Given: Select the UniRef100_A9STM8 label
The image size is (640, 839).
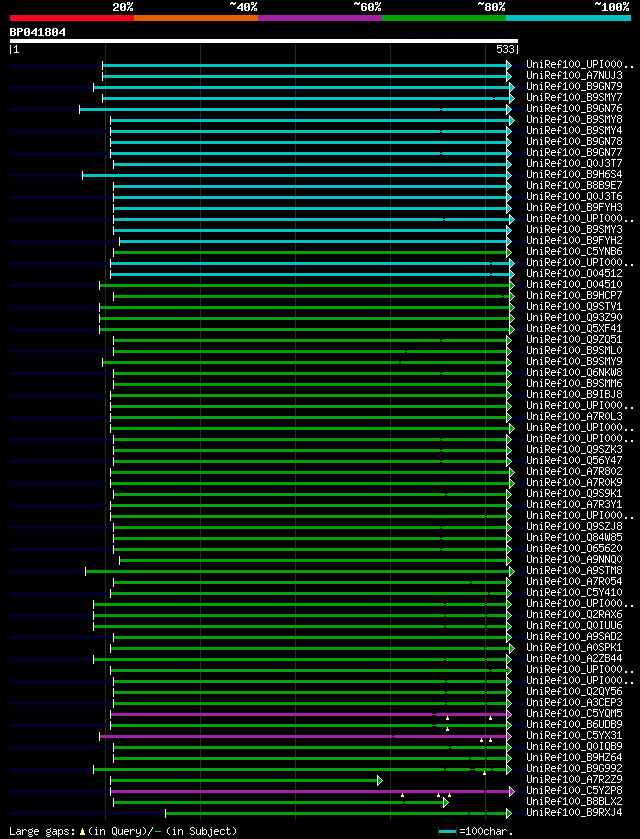Looking at the screenshot, I should [574, 570].
